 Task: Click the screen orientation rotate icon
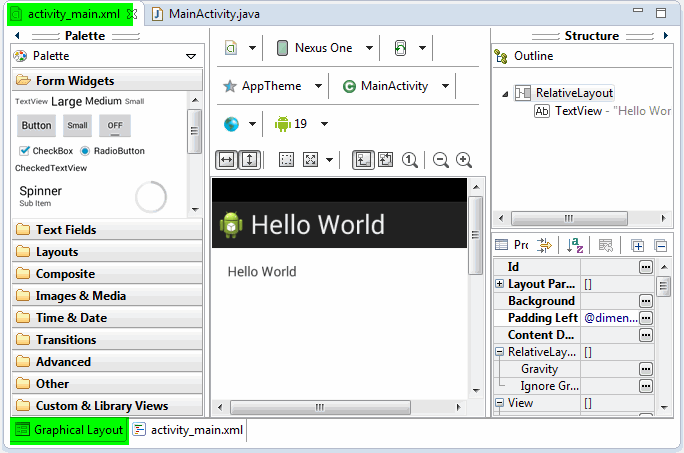click(400, 48)
